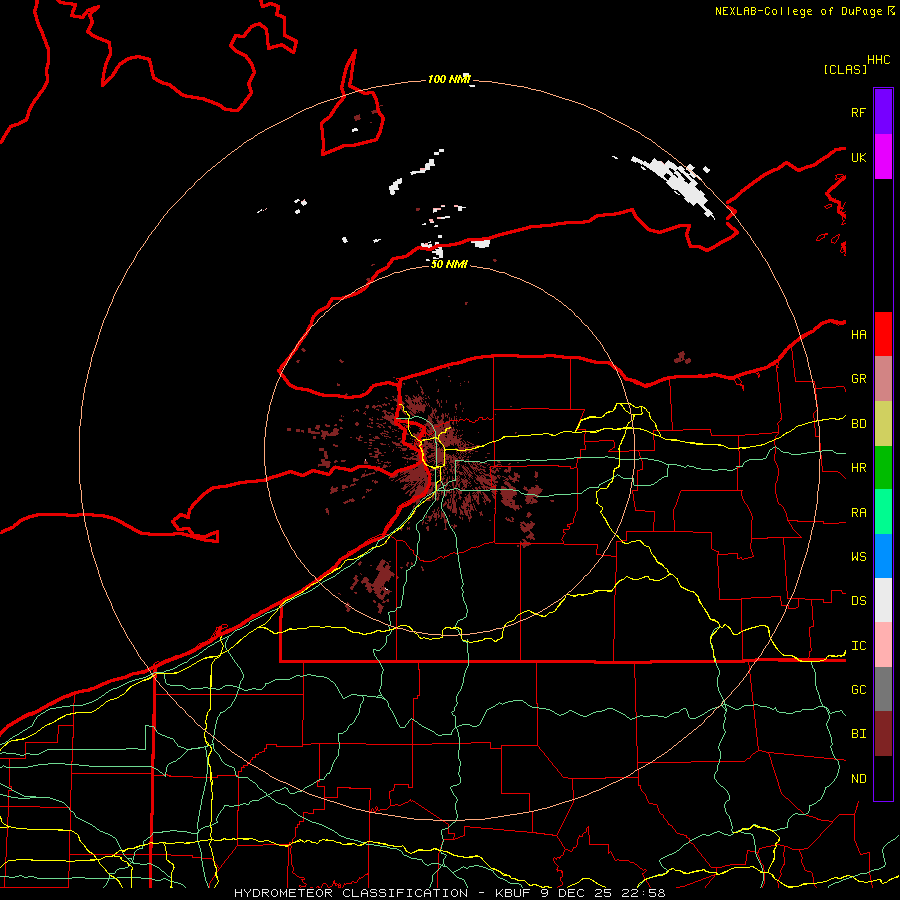900x900 pixels.
Task: Click the "RA" legend label
Action: (858, 513)
